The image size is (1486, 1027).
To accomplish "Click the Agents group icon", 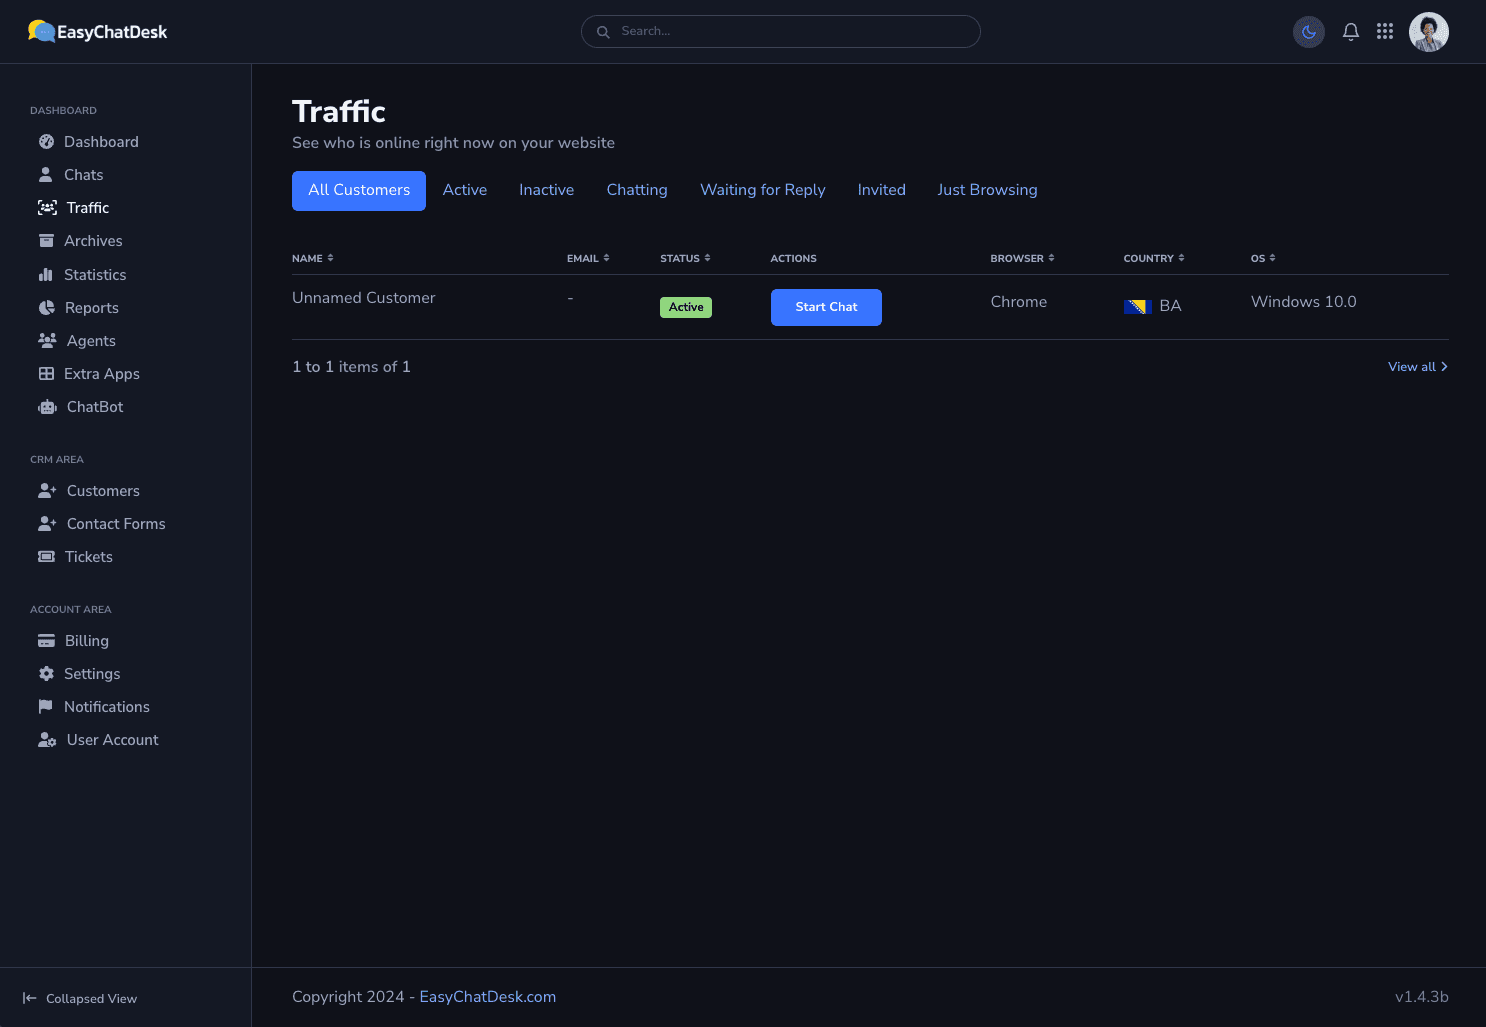I will 47,341.
